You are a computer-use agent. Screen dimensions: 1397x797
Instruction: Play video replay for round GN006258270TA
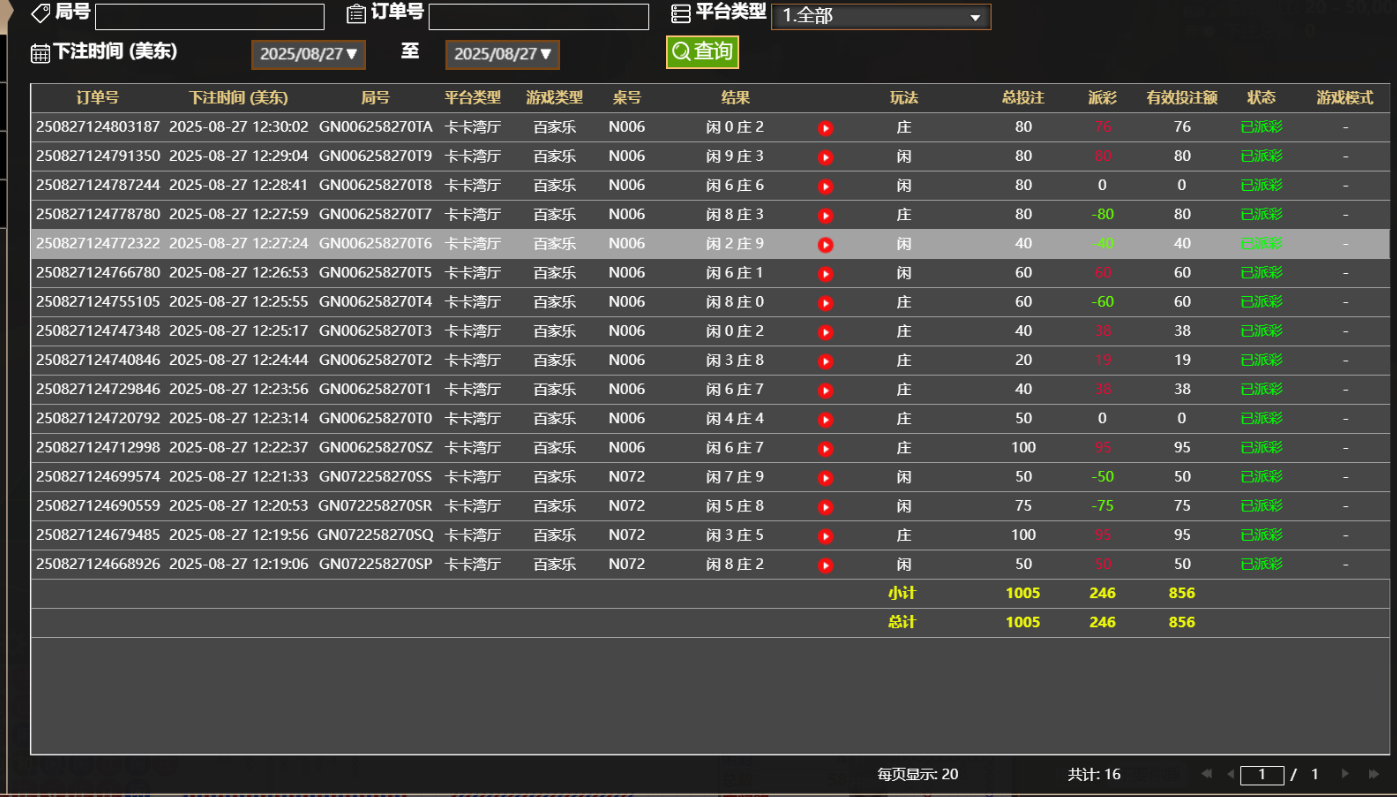coord(825,128)
